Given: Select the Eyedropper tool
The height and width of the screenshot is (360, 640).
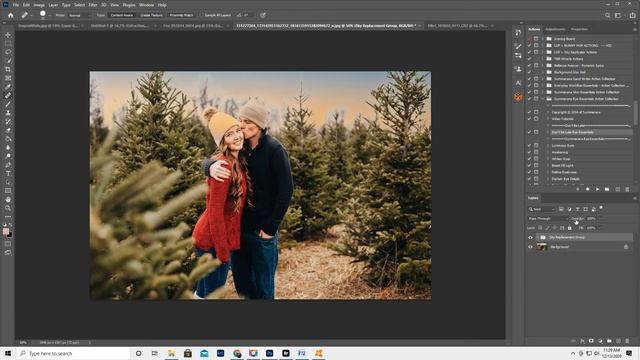Looking at the screenshot, I should 8,87.
